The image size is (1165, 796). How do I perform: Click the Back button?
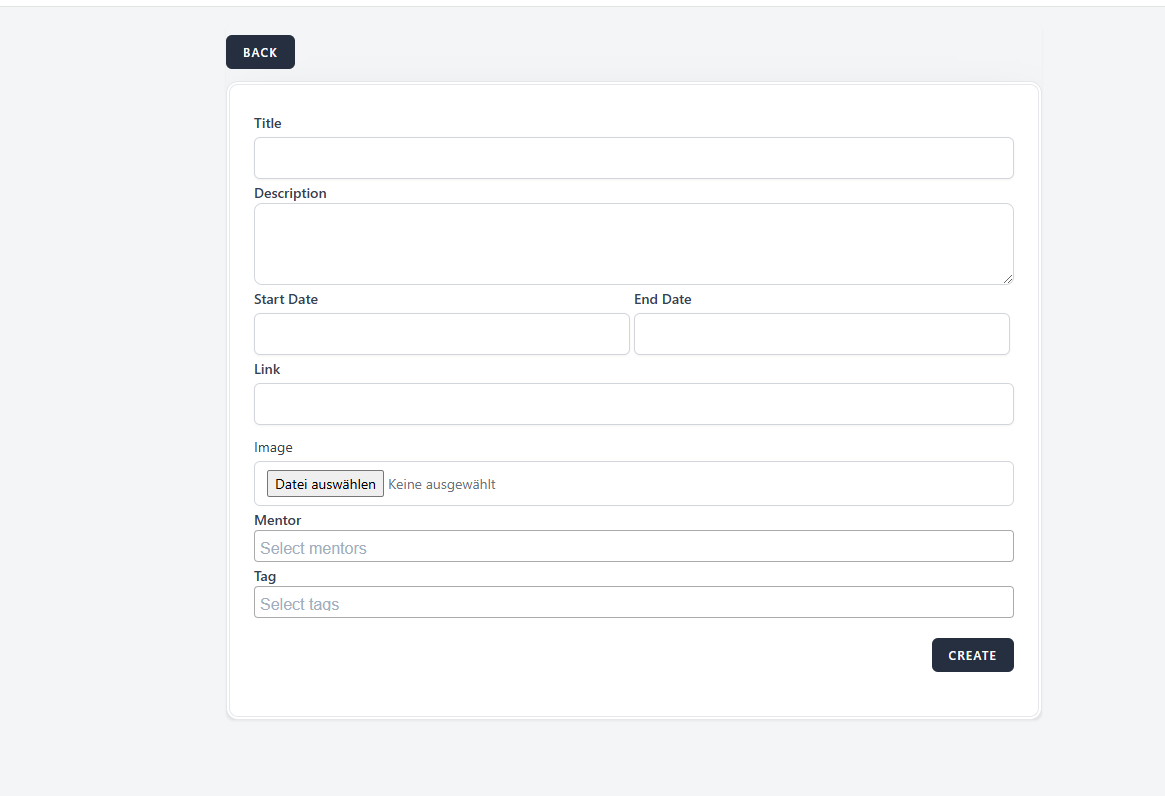(260, 52)
